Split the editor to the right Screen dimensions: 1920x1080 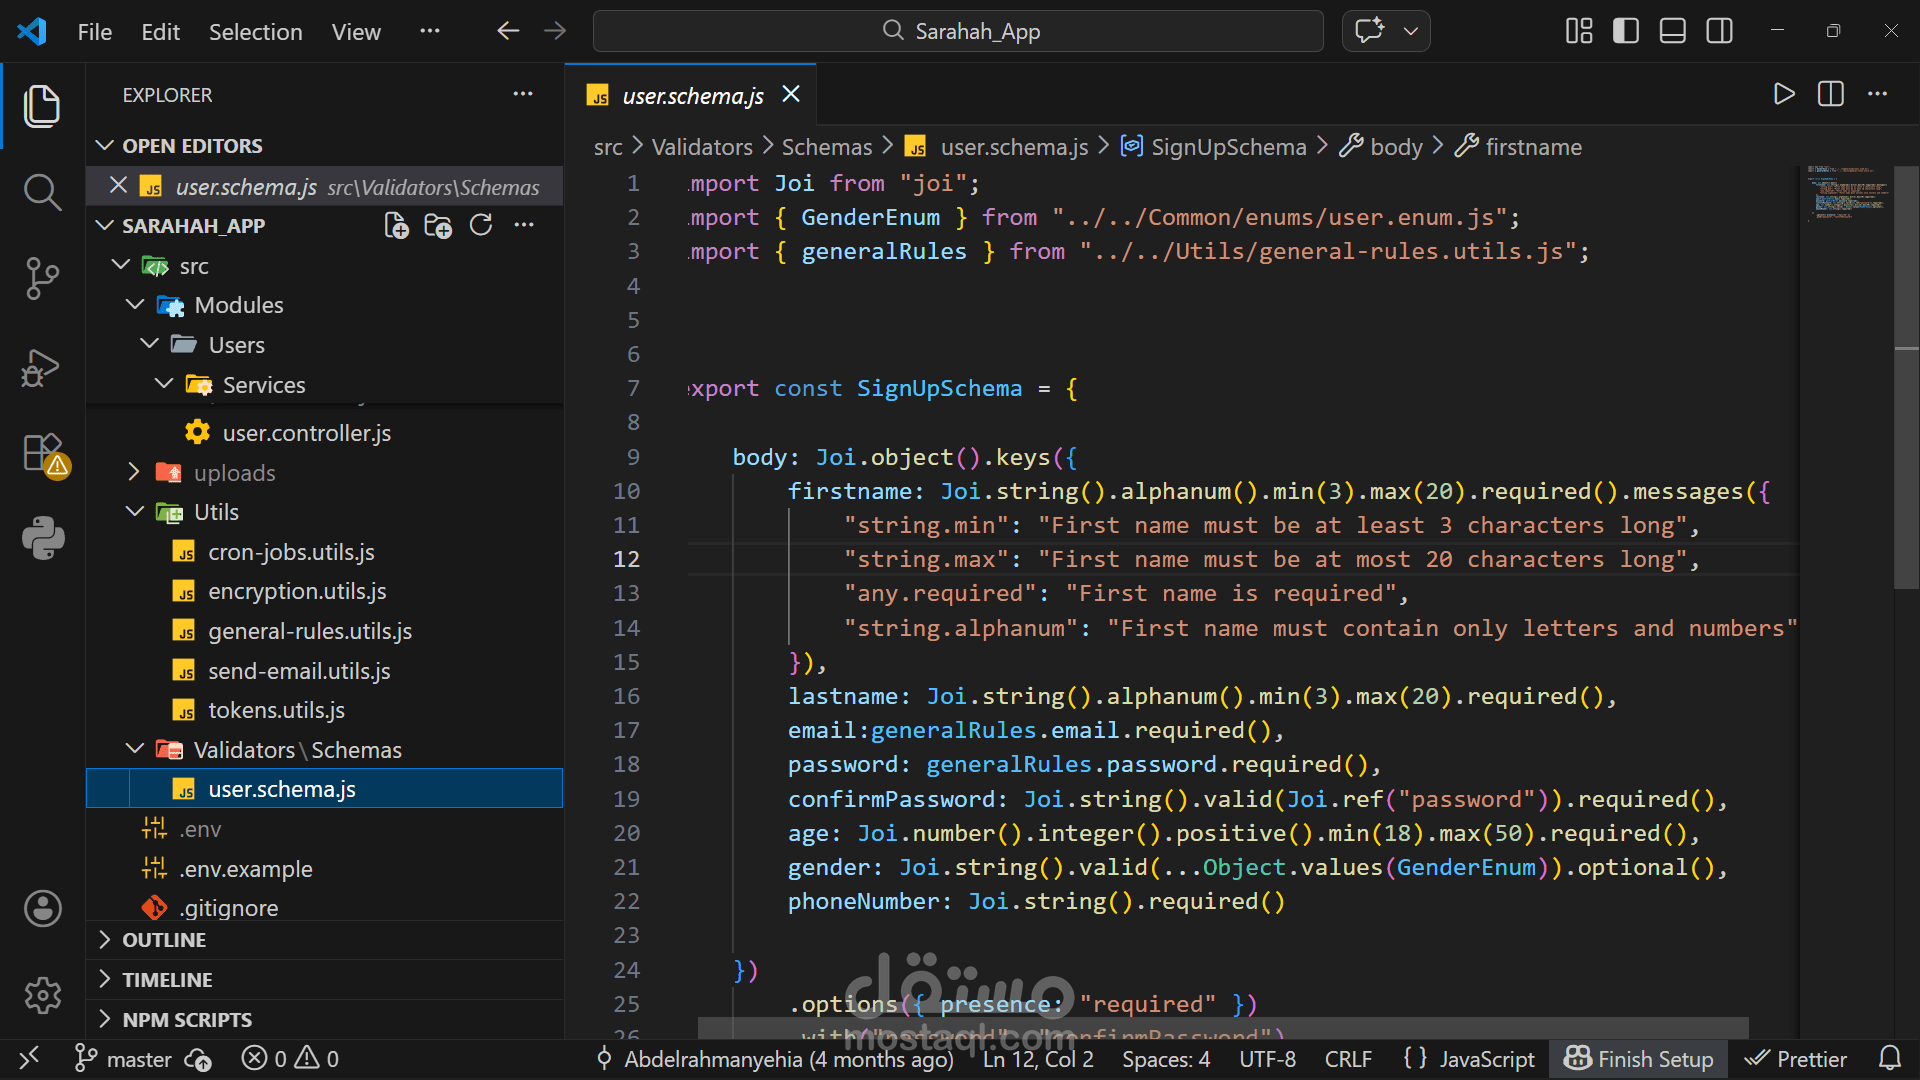pyautogui.click(x=1830, y=94)
